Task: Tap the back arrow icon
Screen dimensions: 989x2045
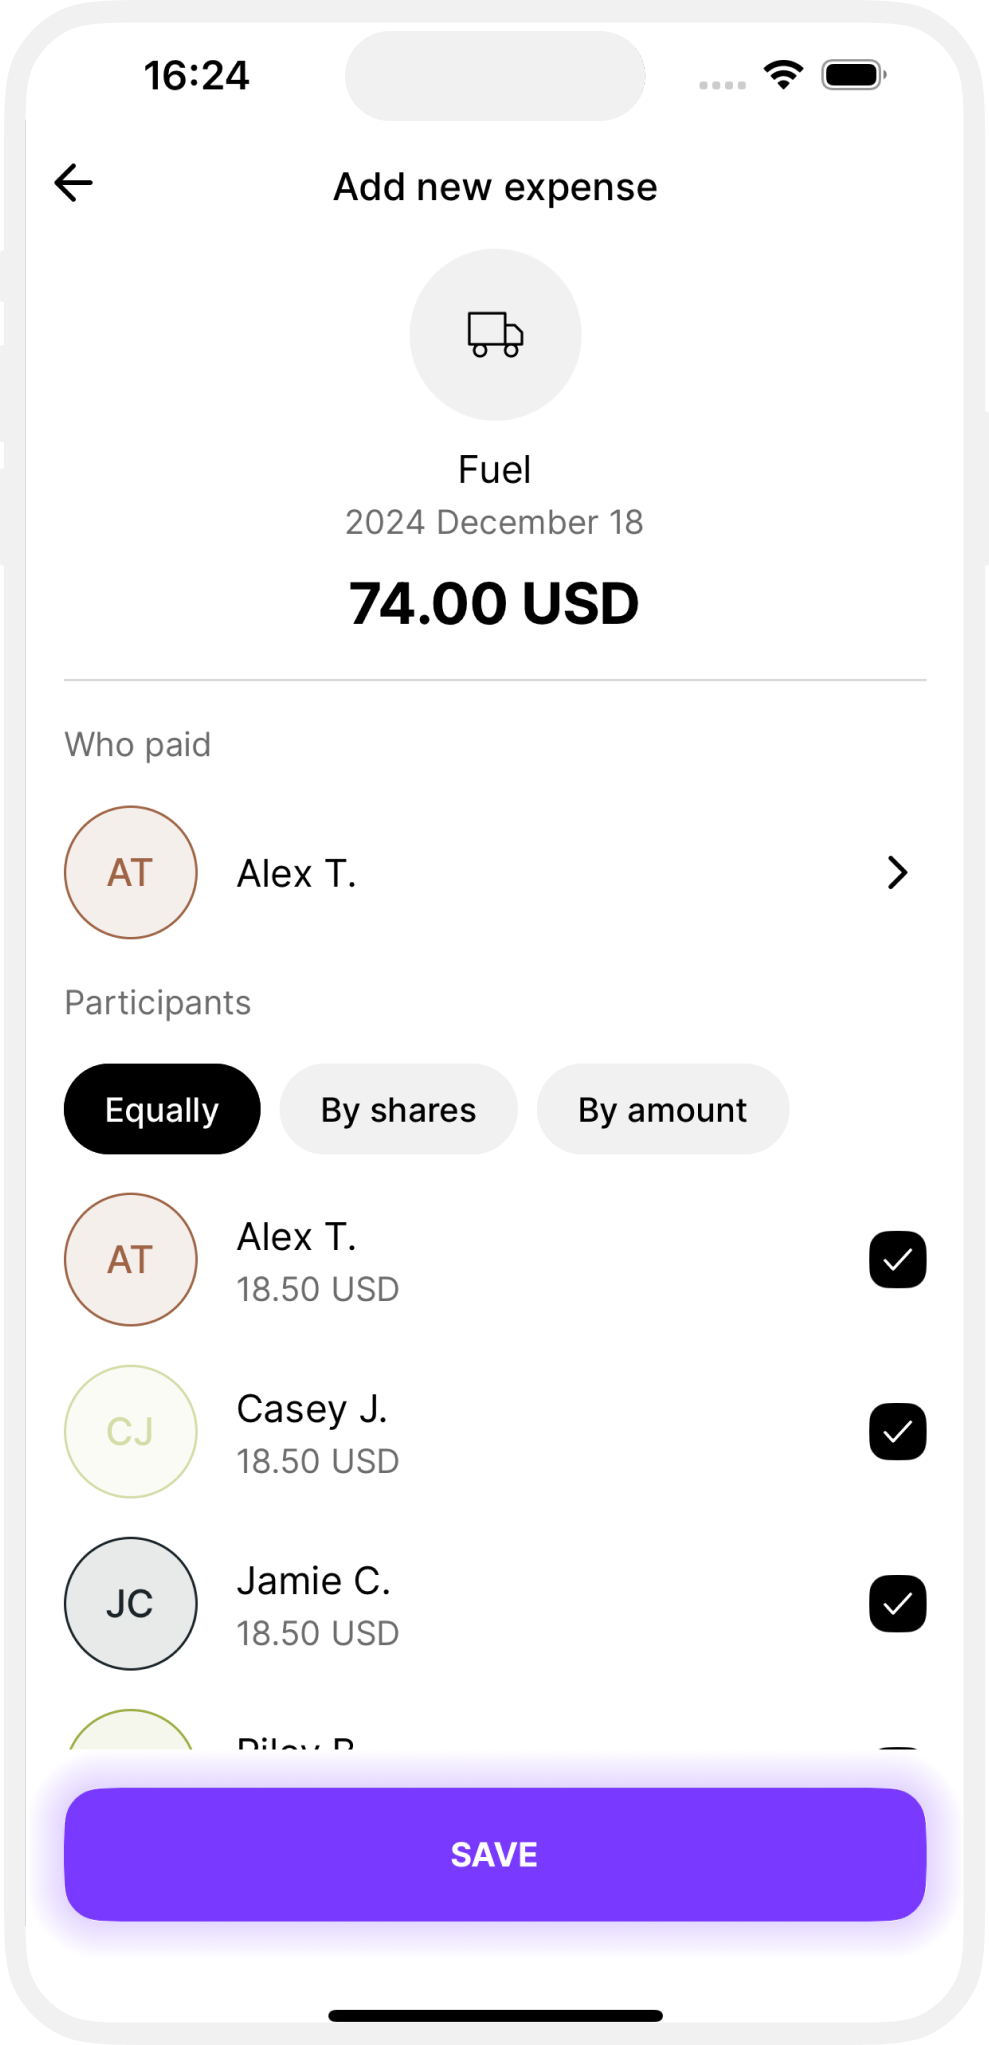Action: point(73,183)
